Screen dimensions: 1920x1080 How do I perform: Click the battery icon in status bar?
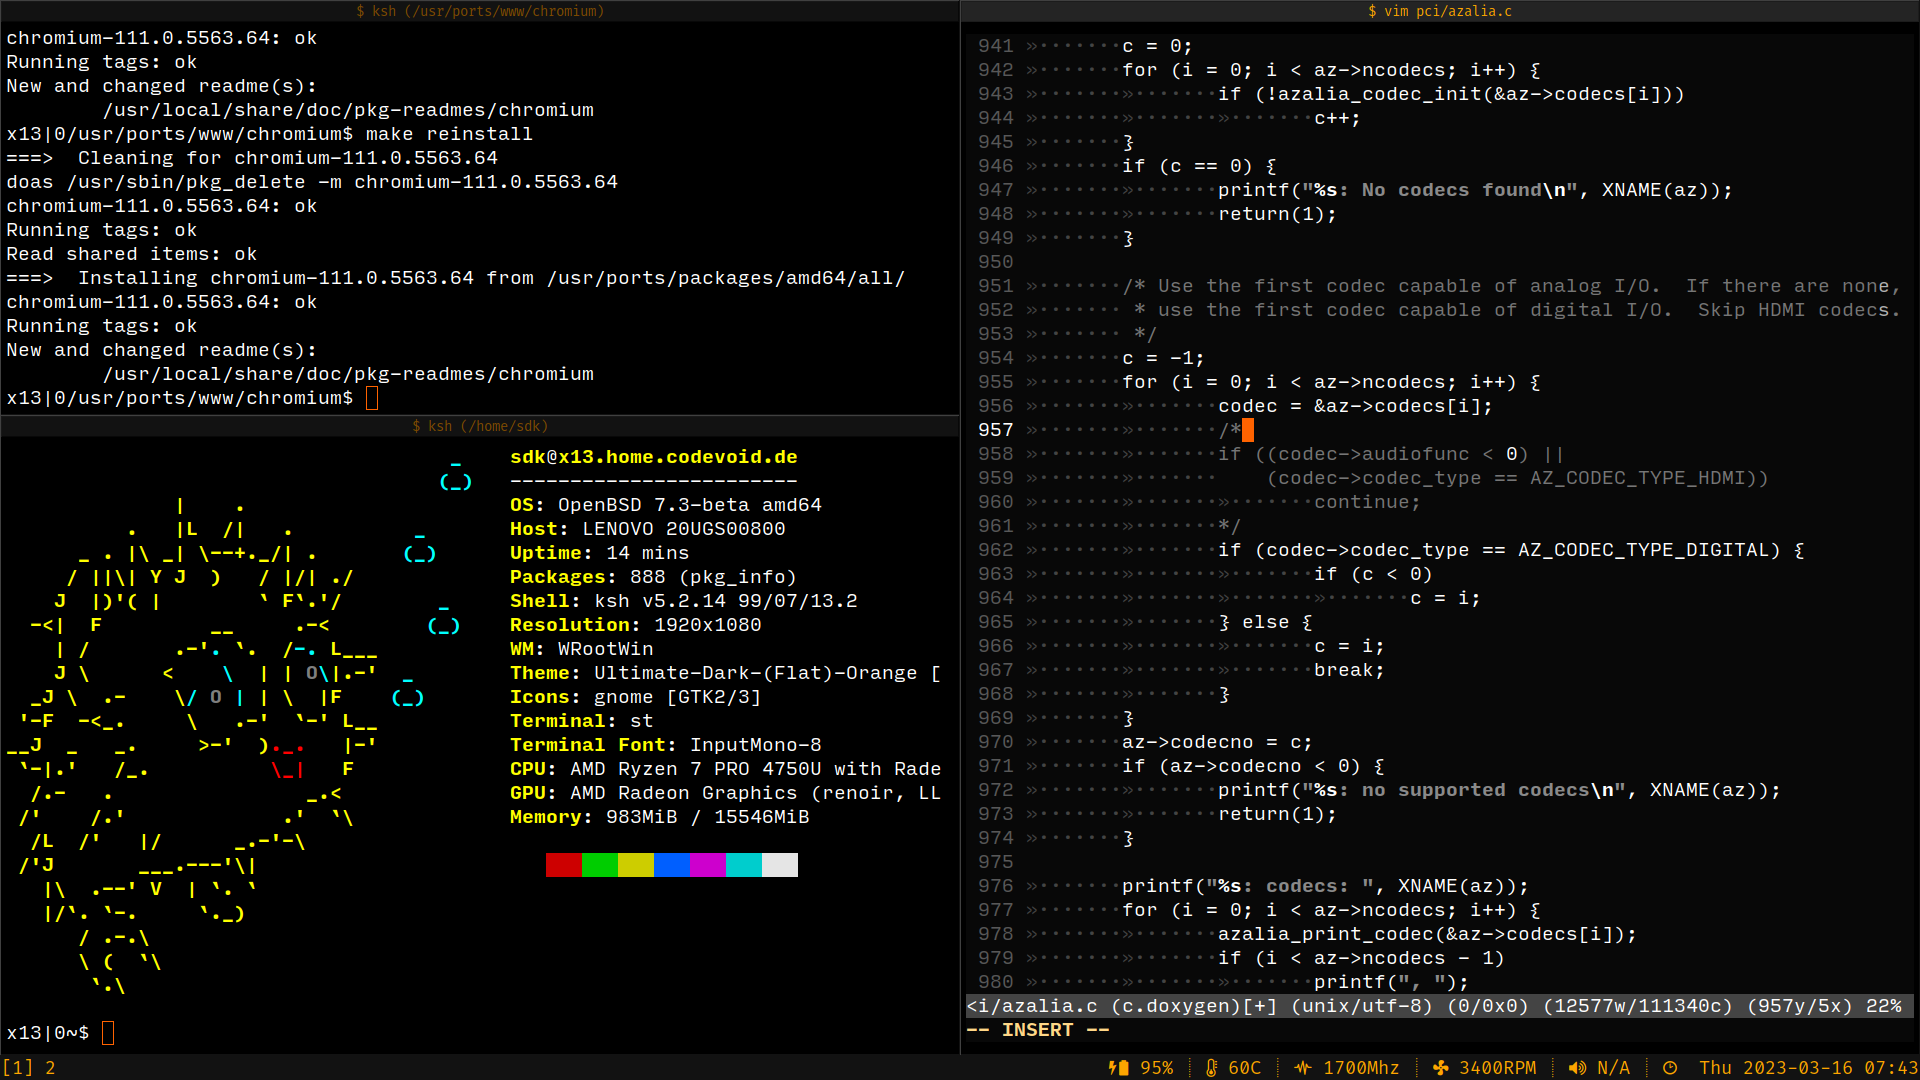click(1118, 1068)
